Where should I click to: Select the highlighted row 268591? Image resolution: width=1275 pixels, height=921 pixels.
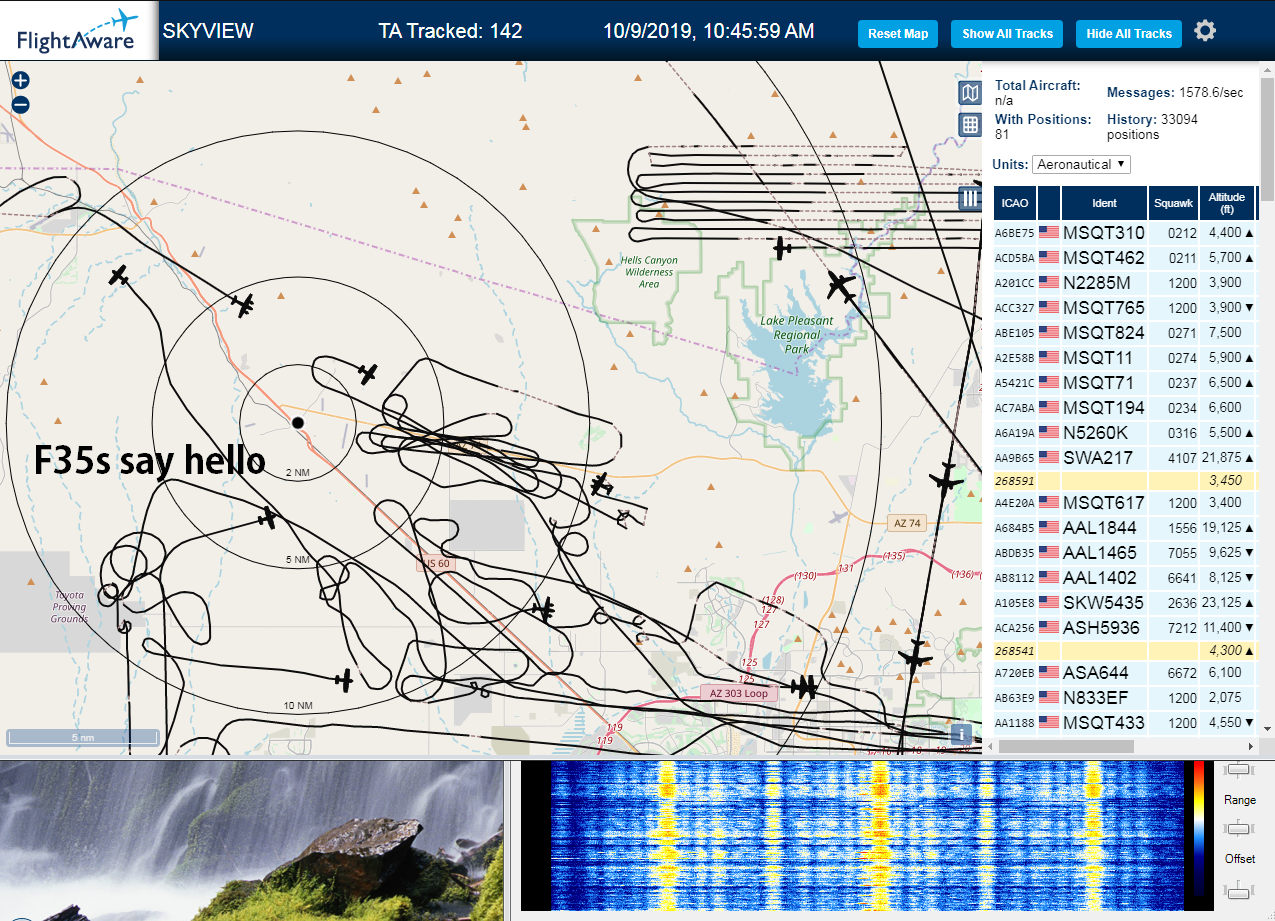click(x=1124, y=480)
